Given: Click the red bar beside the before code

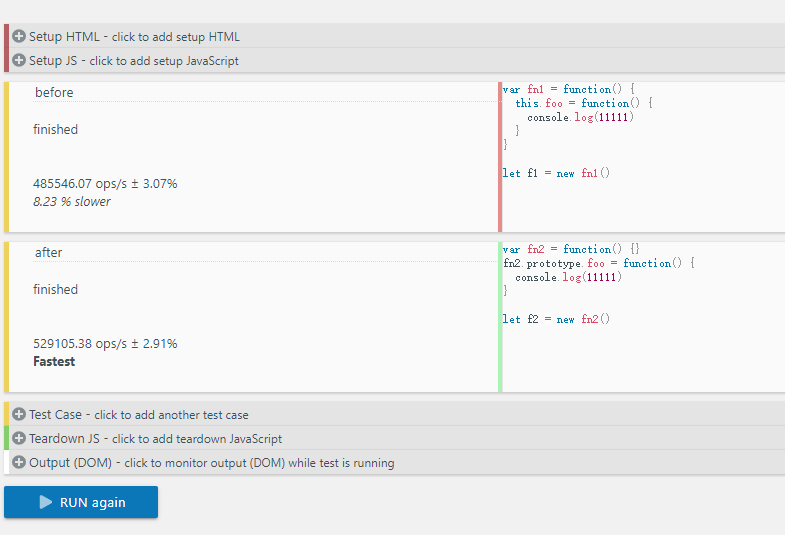Looking at the screenshot, I should [500, 157].
